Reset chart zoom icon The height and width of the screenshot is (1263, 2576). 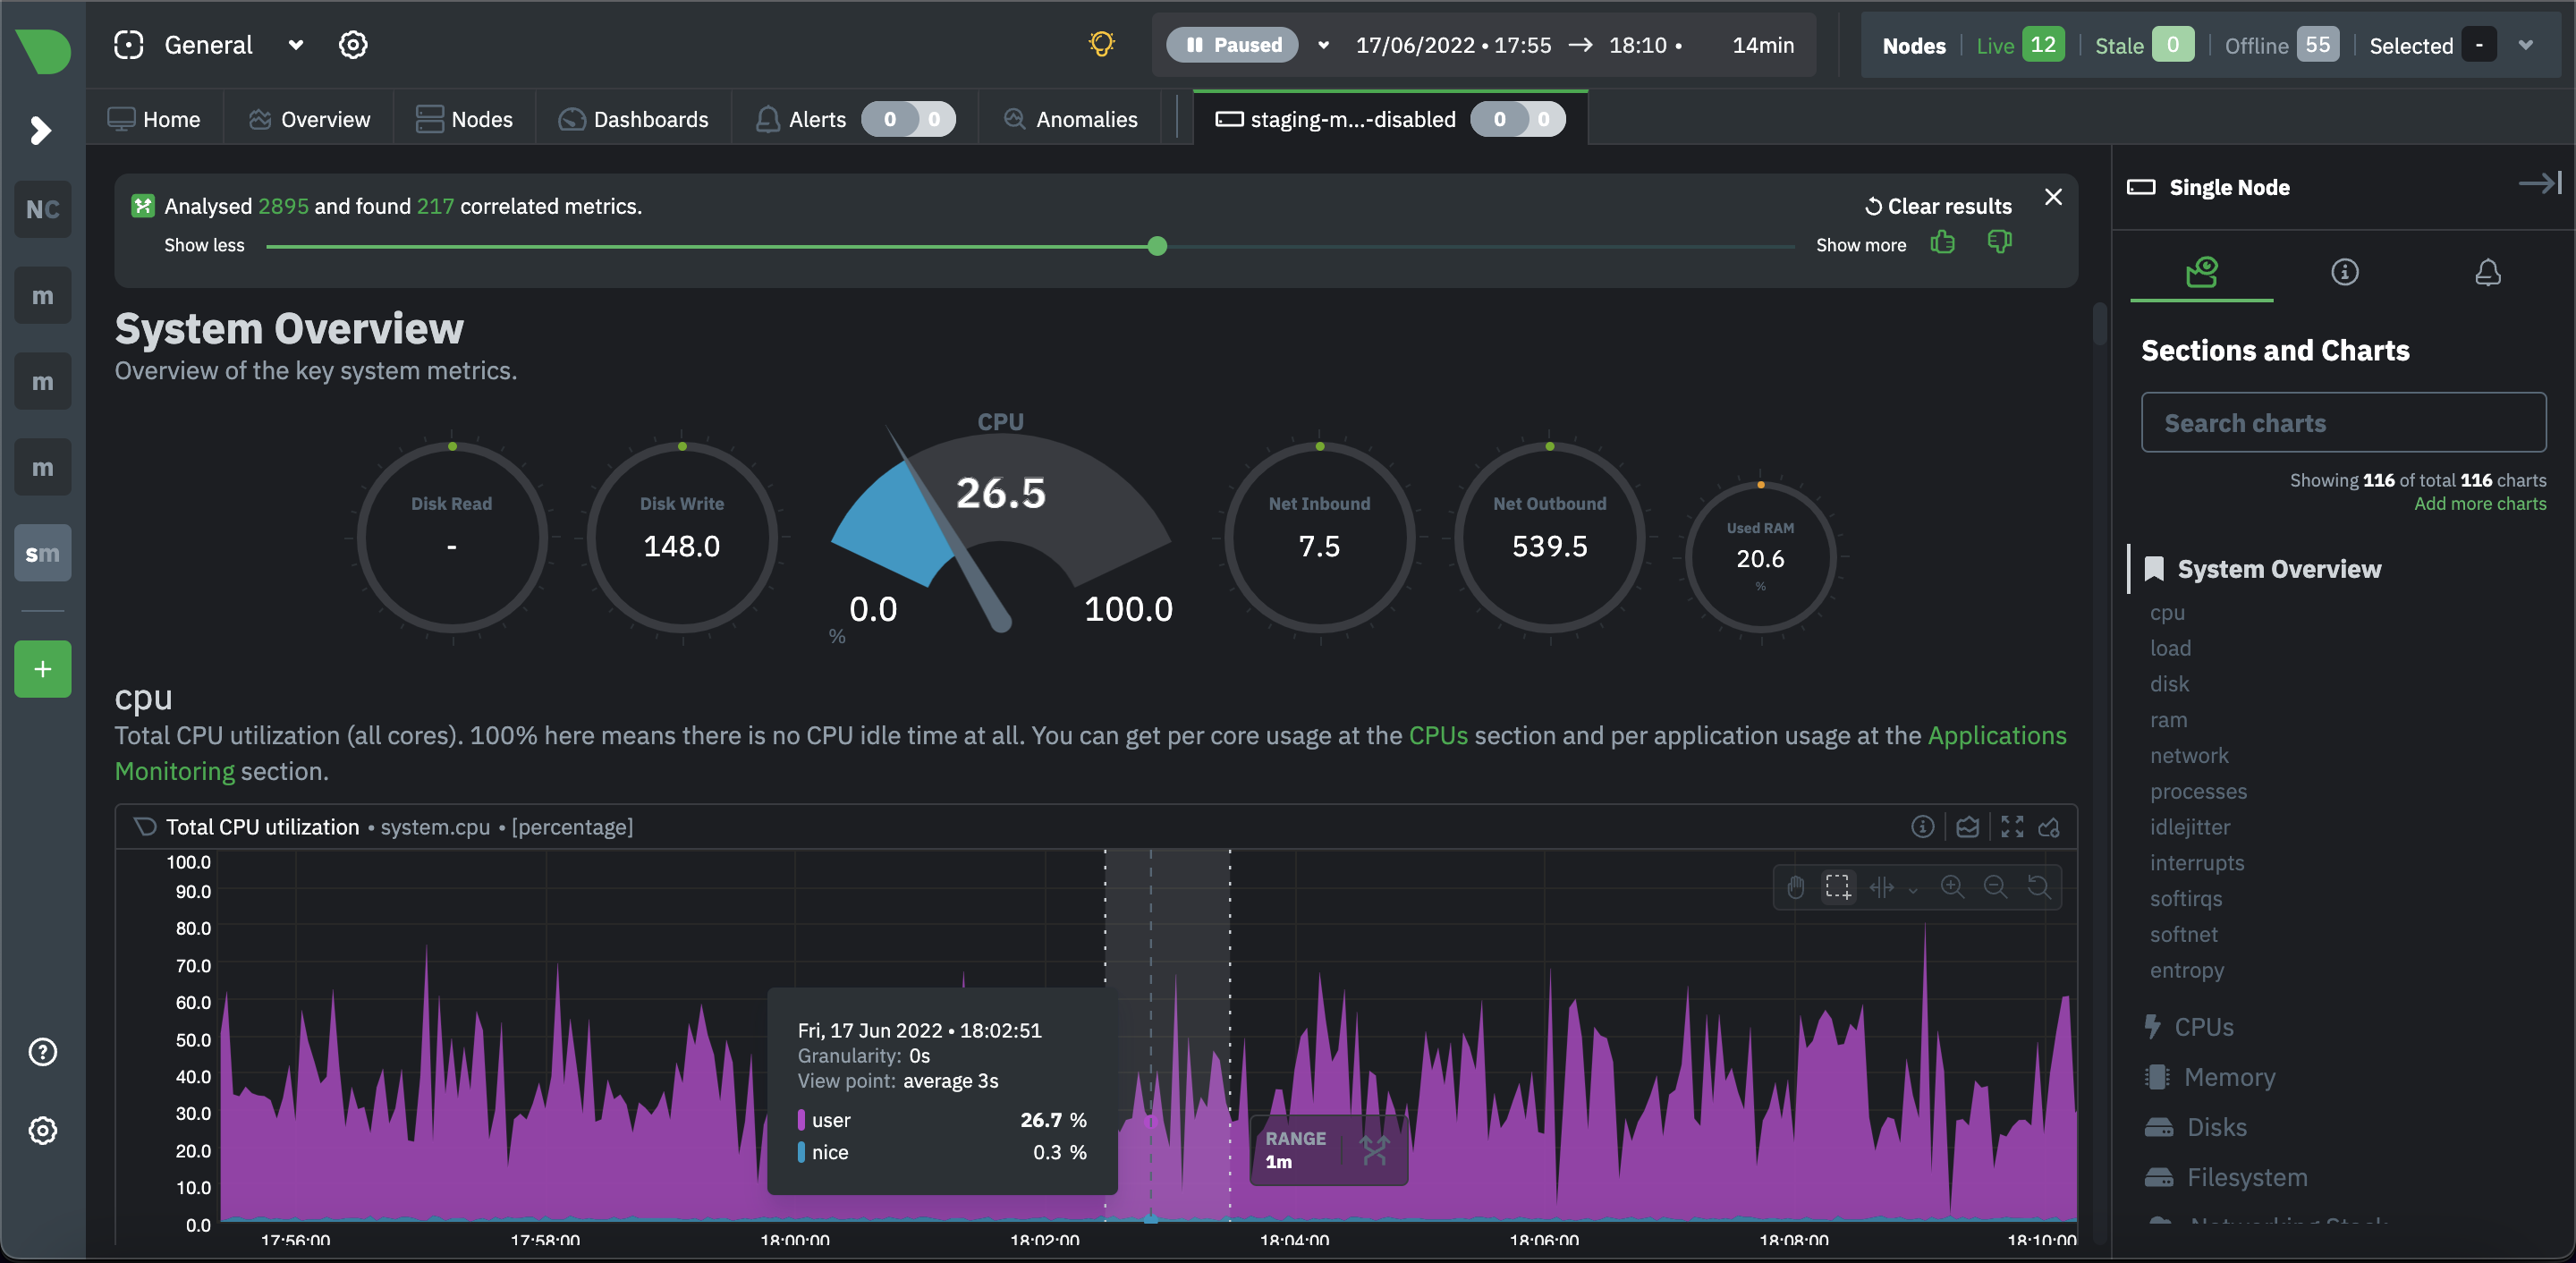pos(2038,887)
